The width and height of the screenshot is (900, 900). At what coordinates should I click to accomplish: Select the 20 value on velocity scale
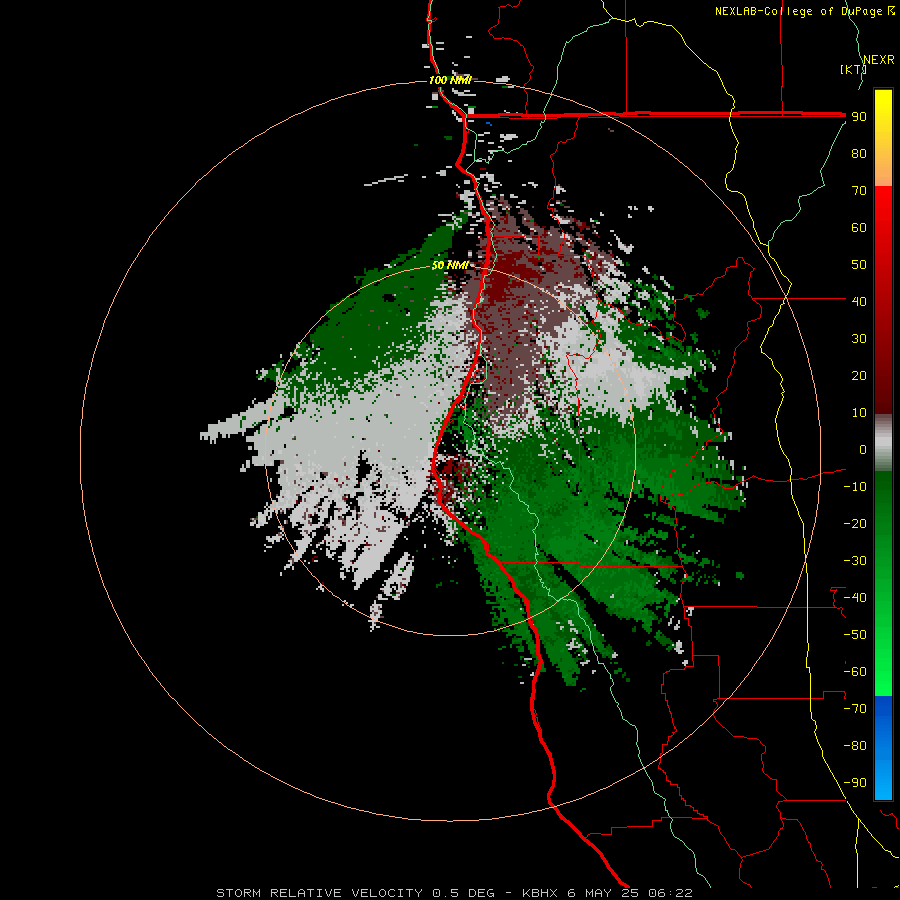(x=859, y=376)
